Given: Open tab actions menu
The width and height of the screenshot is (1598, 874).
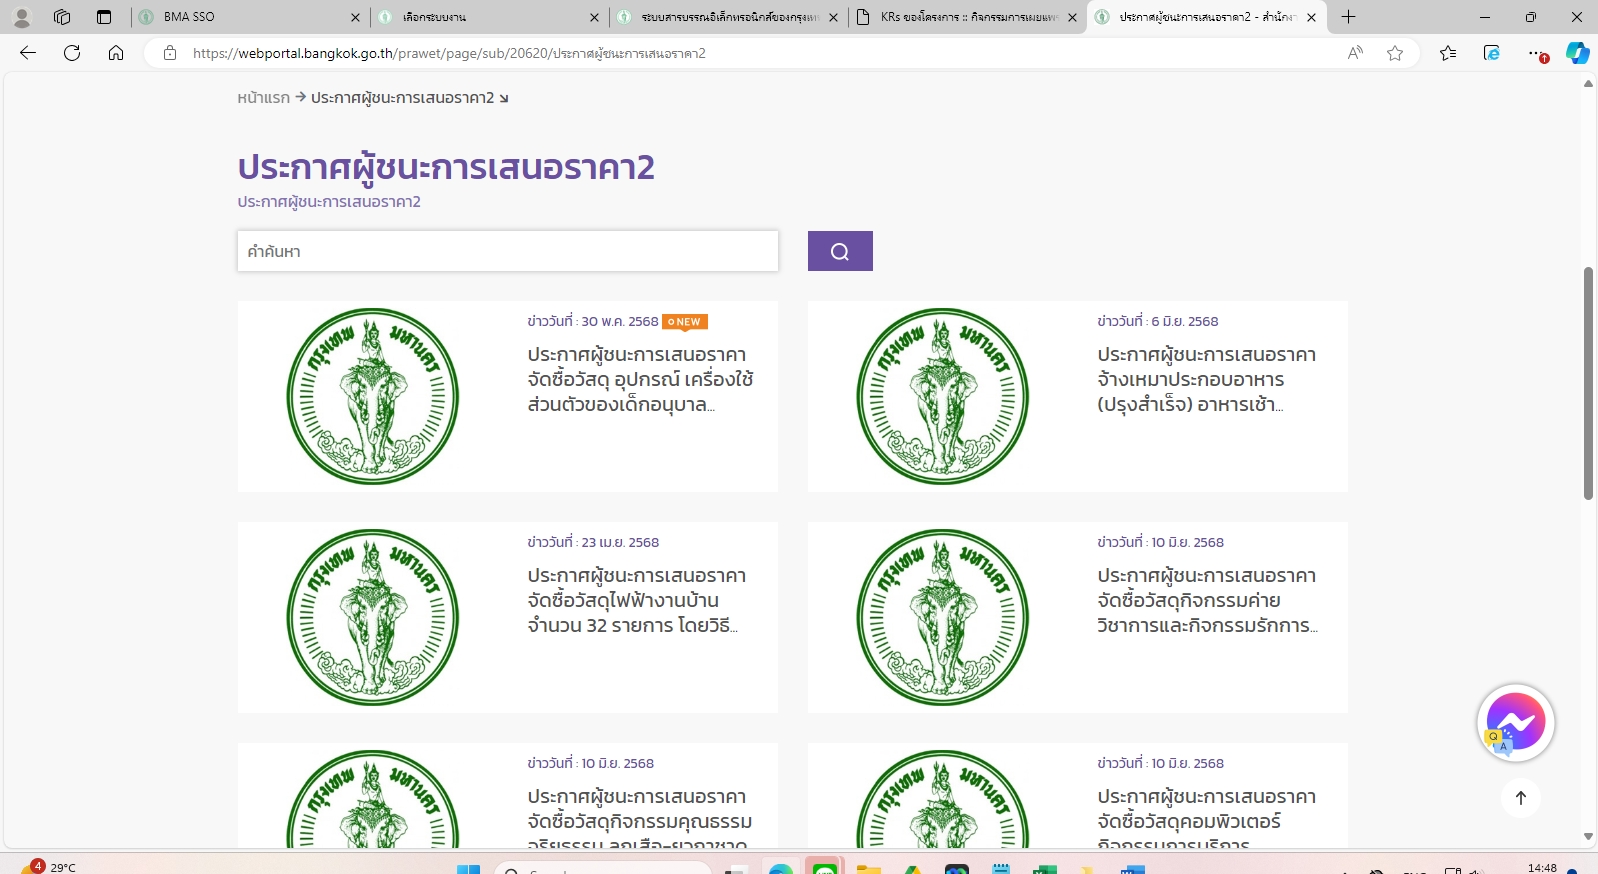Looking at the screenshot, I should click(104, 17).
